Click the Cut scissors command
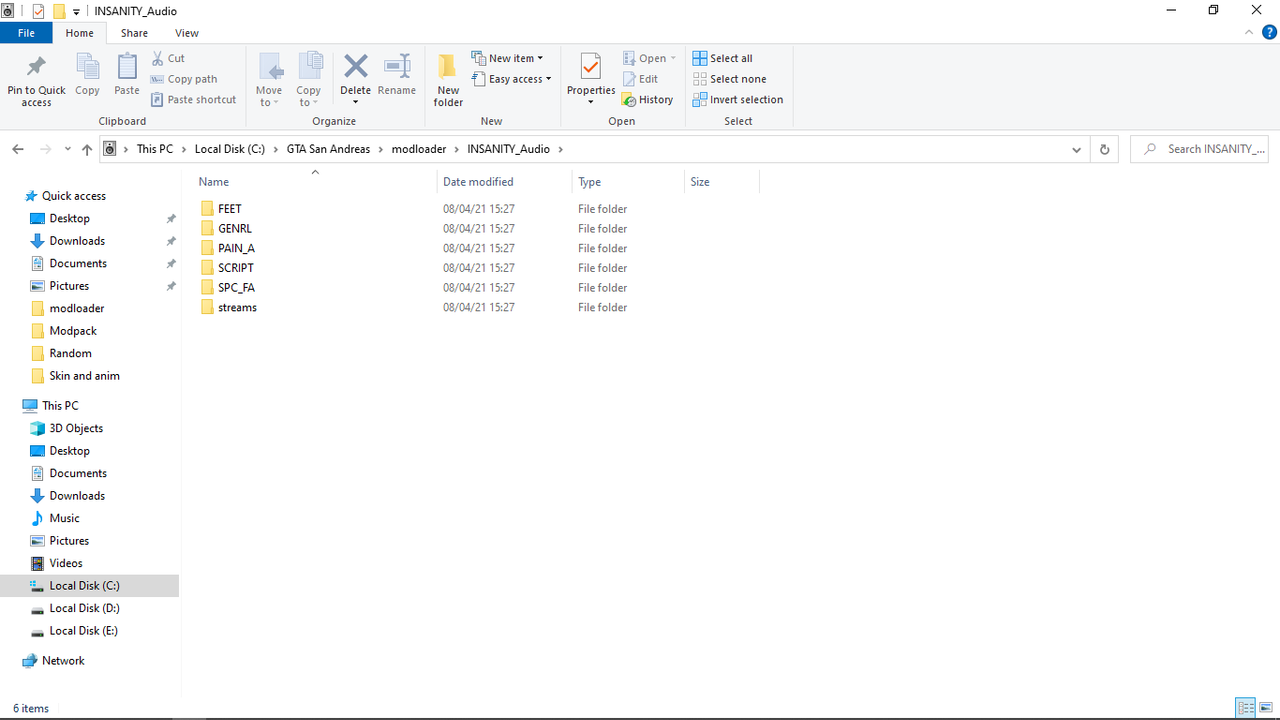 pos(168,58)
